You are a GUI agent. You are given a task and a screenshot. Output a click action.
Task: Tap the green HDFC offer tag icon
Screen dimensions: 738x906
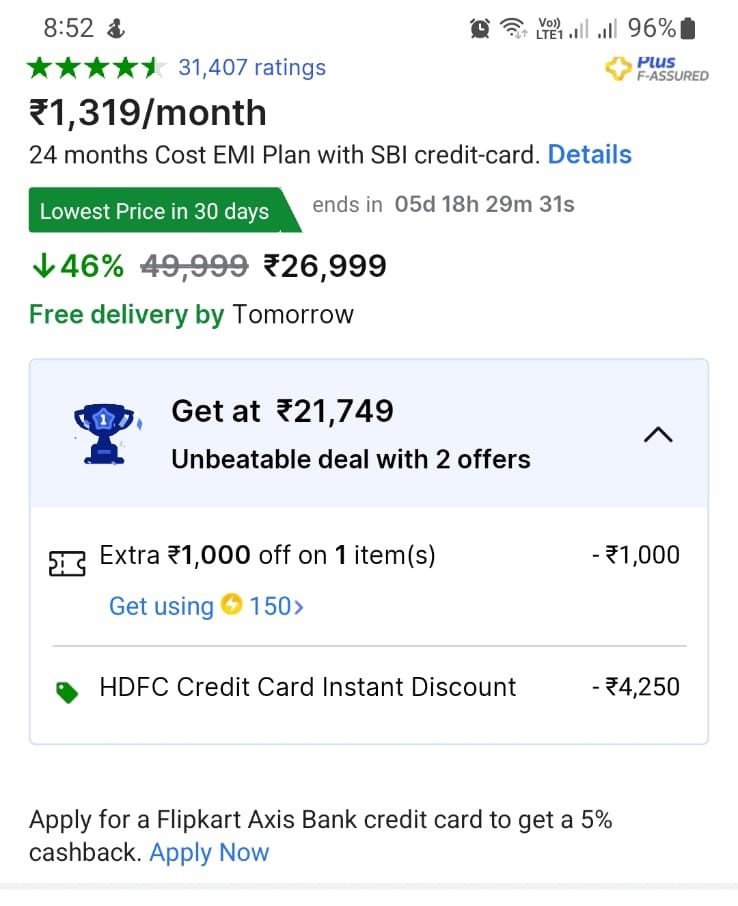click(67, 692)
